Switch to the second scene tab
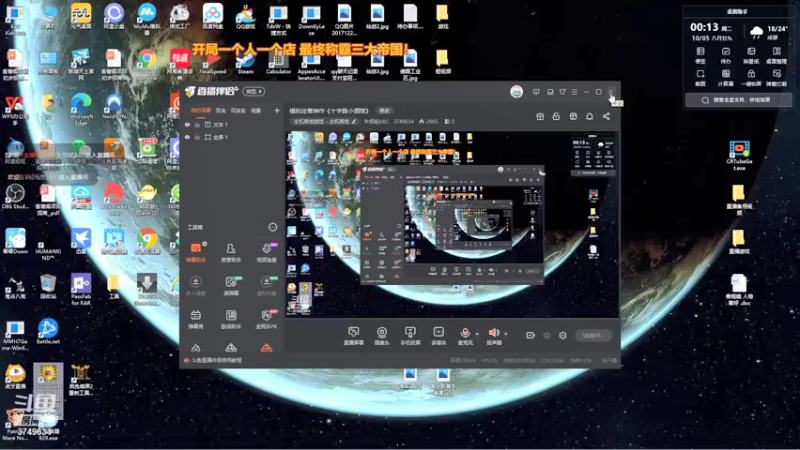Viewport: 800px width, 450px height. pos(220,110)
